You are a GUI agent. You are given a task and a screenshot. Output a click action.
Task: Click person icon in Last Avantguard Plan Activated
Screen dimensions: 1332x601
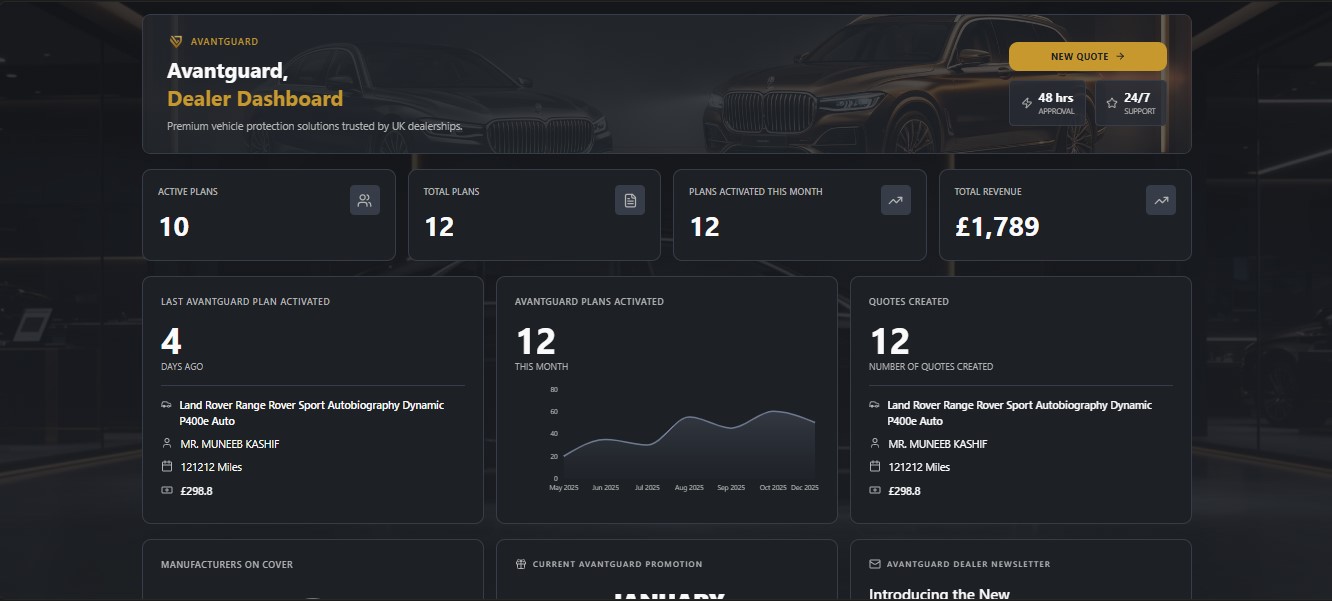[x=166, y=443]
